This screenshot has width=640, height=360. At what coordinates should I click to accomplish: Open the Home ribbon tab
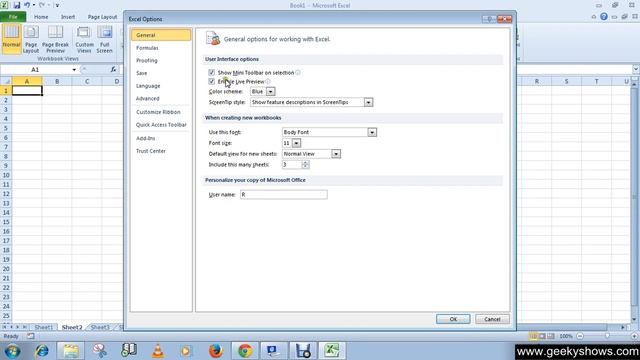point(41,17)
